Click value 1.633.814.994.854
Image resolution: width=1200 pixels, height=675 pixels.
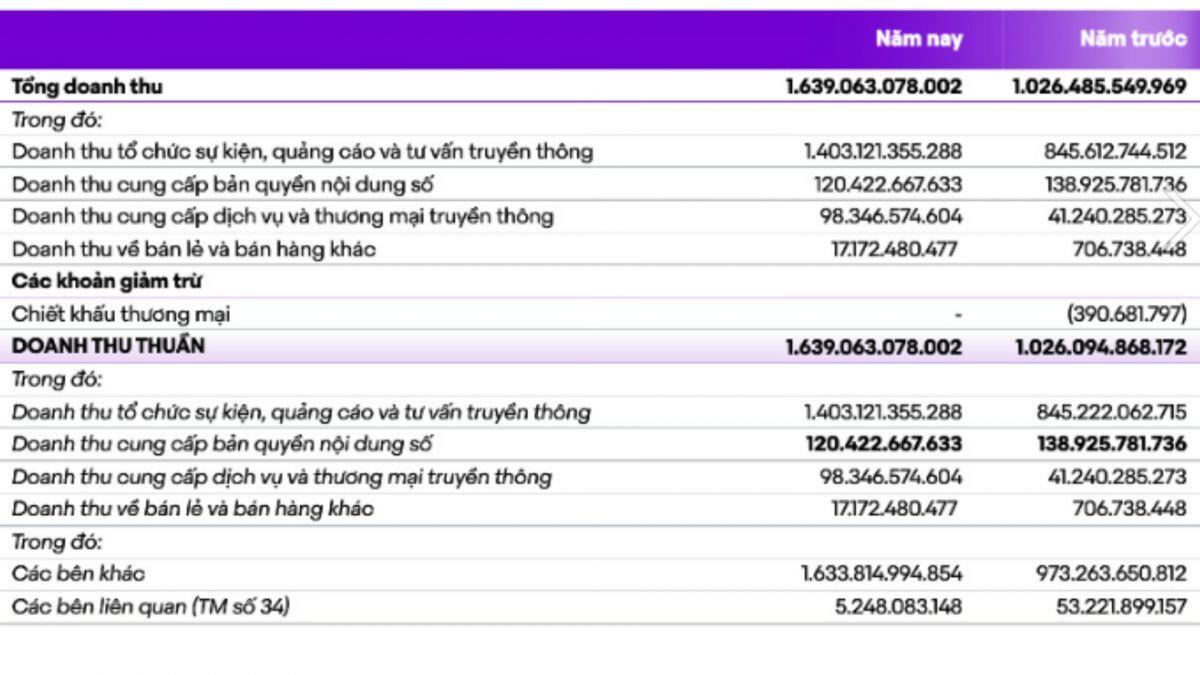click(882, 574)
